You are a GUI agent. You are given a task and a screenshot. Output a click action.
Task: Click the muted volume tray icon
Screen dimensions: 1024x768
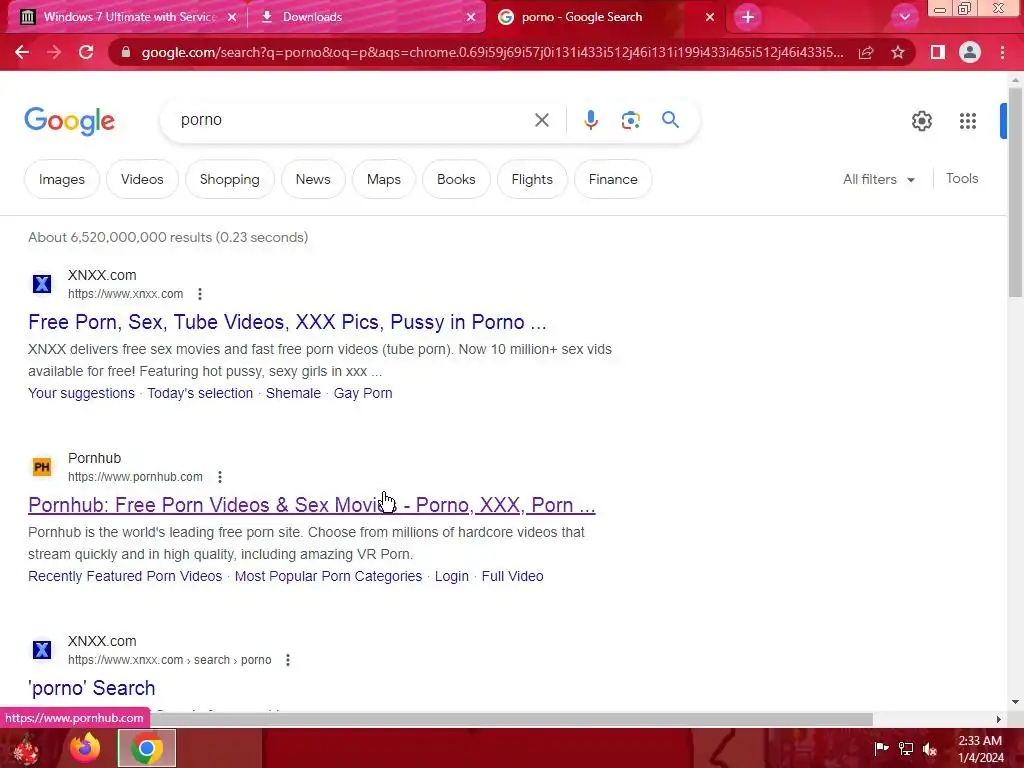pyautogui.click(x=930, y=748)
